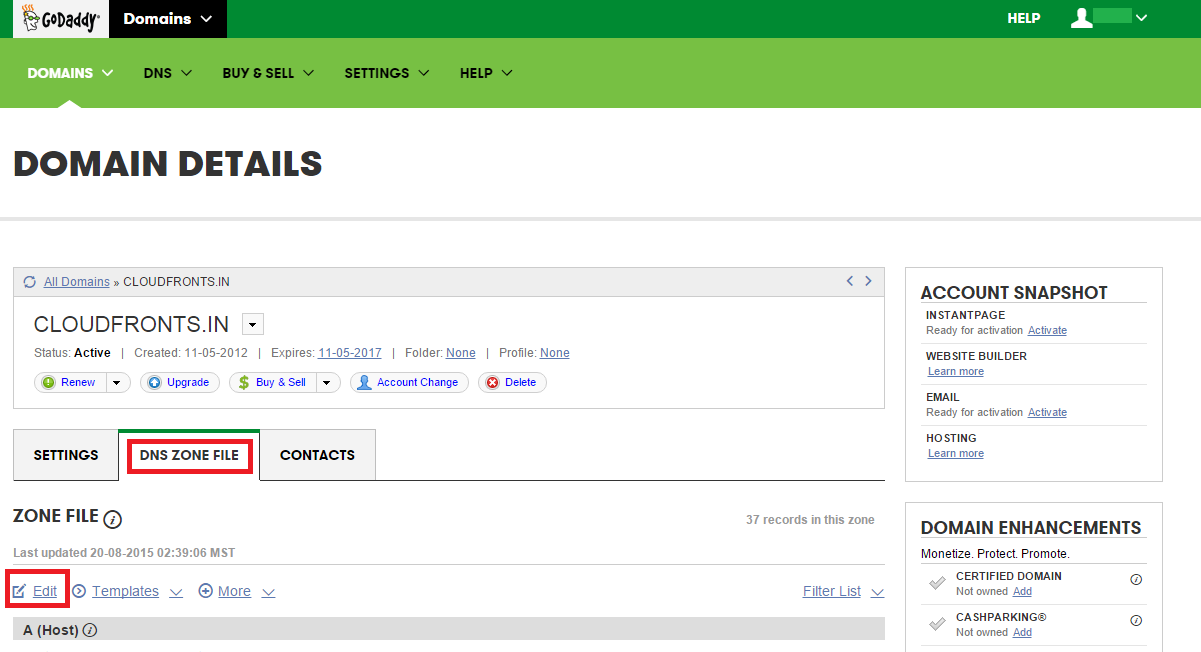Click Learn more under Website Builder
The height and width of the screenshot is (652, 1201).
956,371
